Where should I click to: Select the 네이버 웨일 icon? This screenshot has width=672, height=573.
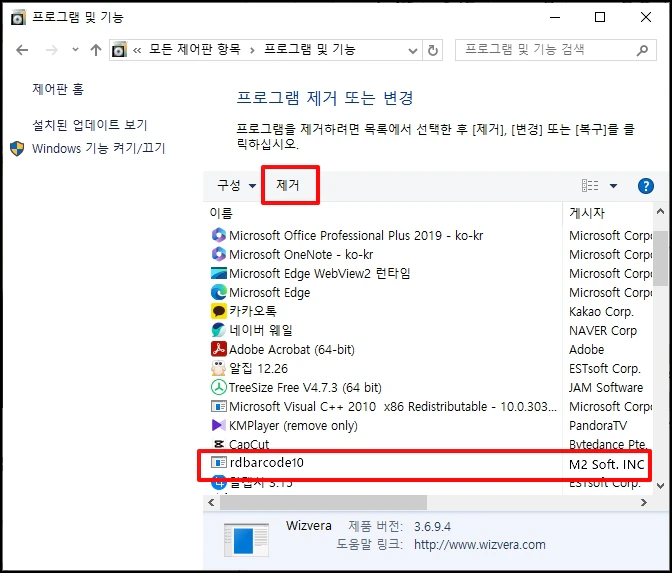pyautogui.click(x=219, y=330)
